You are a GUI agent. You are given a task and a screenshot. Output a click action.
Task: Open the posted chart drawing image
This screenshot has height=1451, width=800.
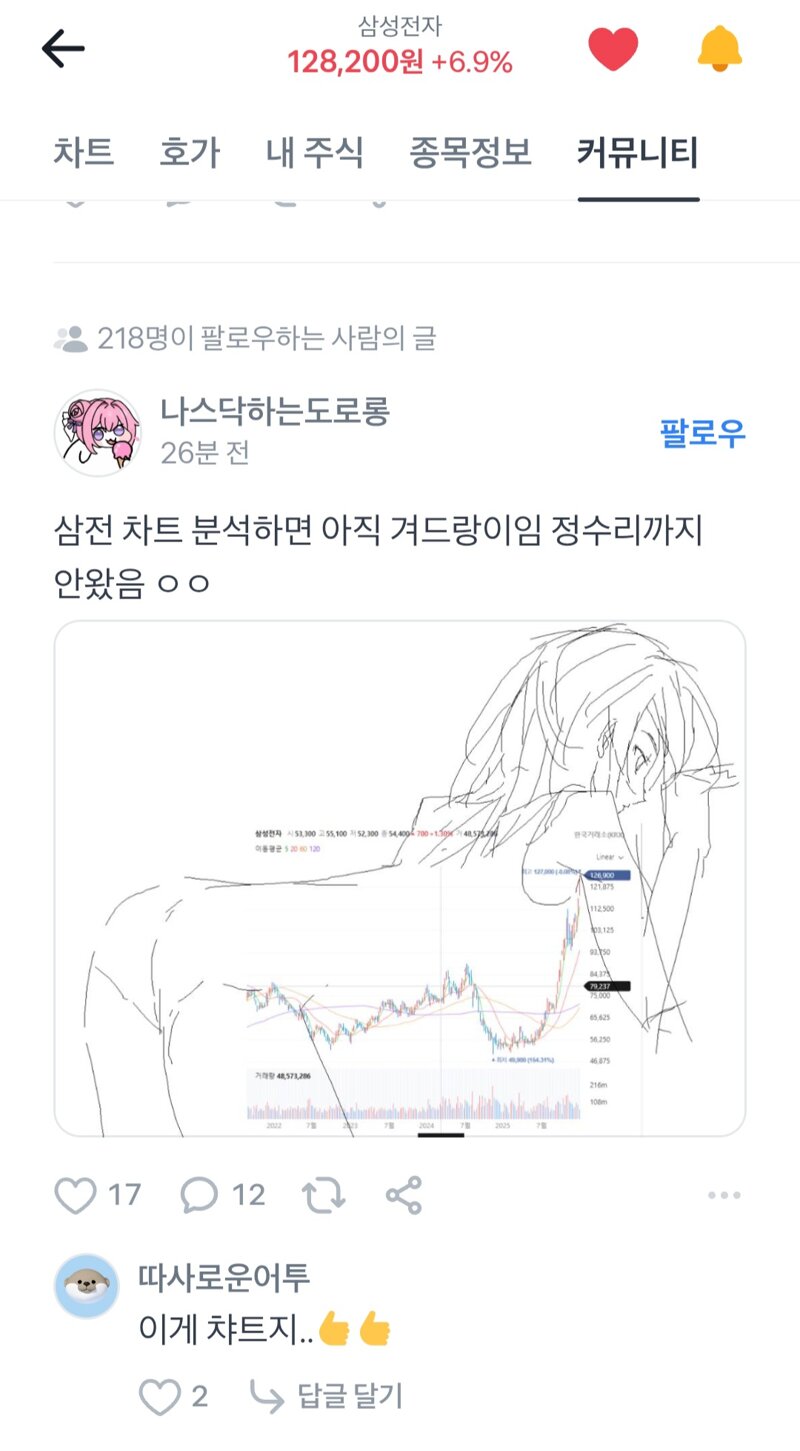pyautogui.click(x=400, y=879)
